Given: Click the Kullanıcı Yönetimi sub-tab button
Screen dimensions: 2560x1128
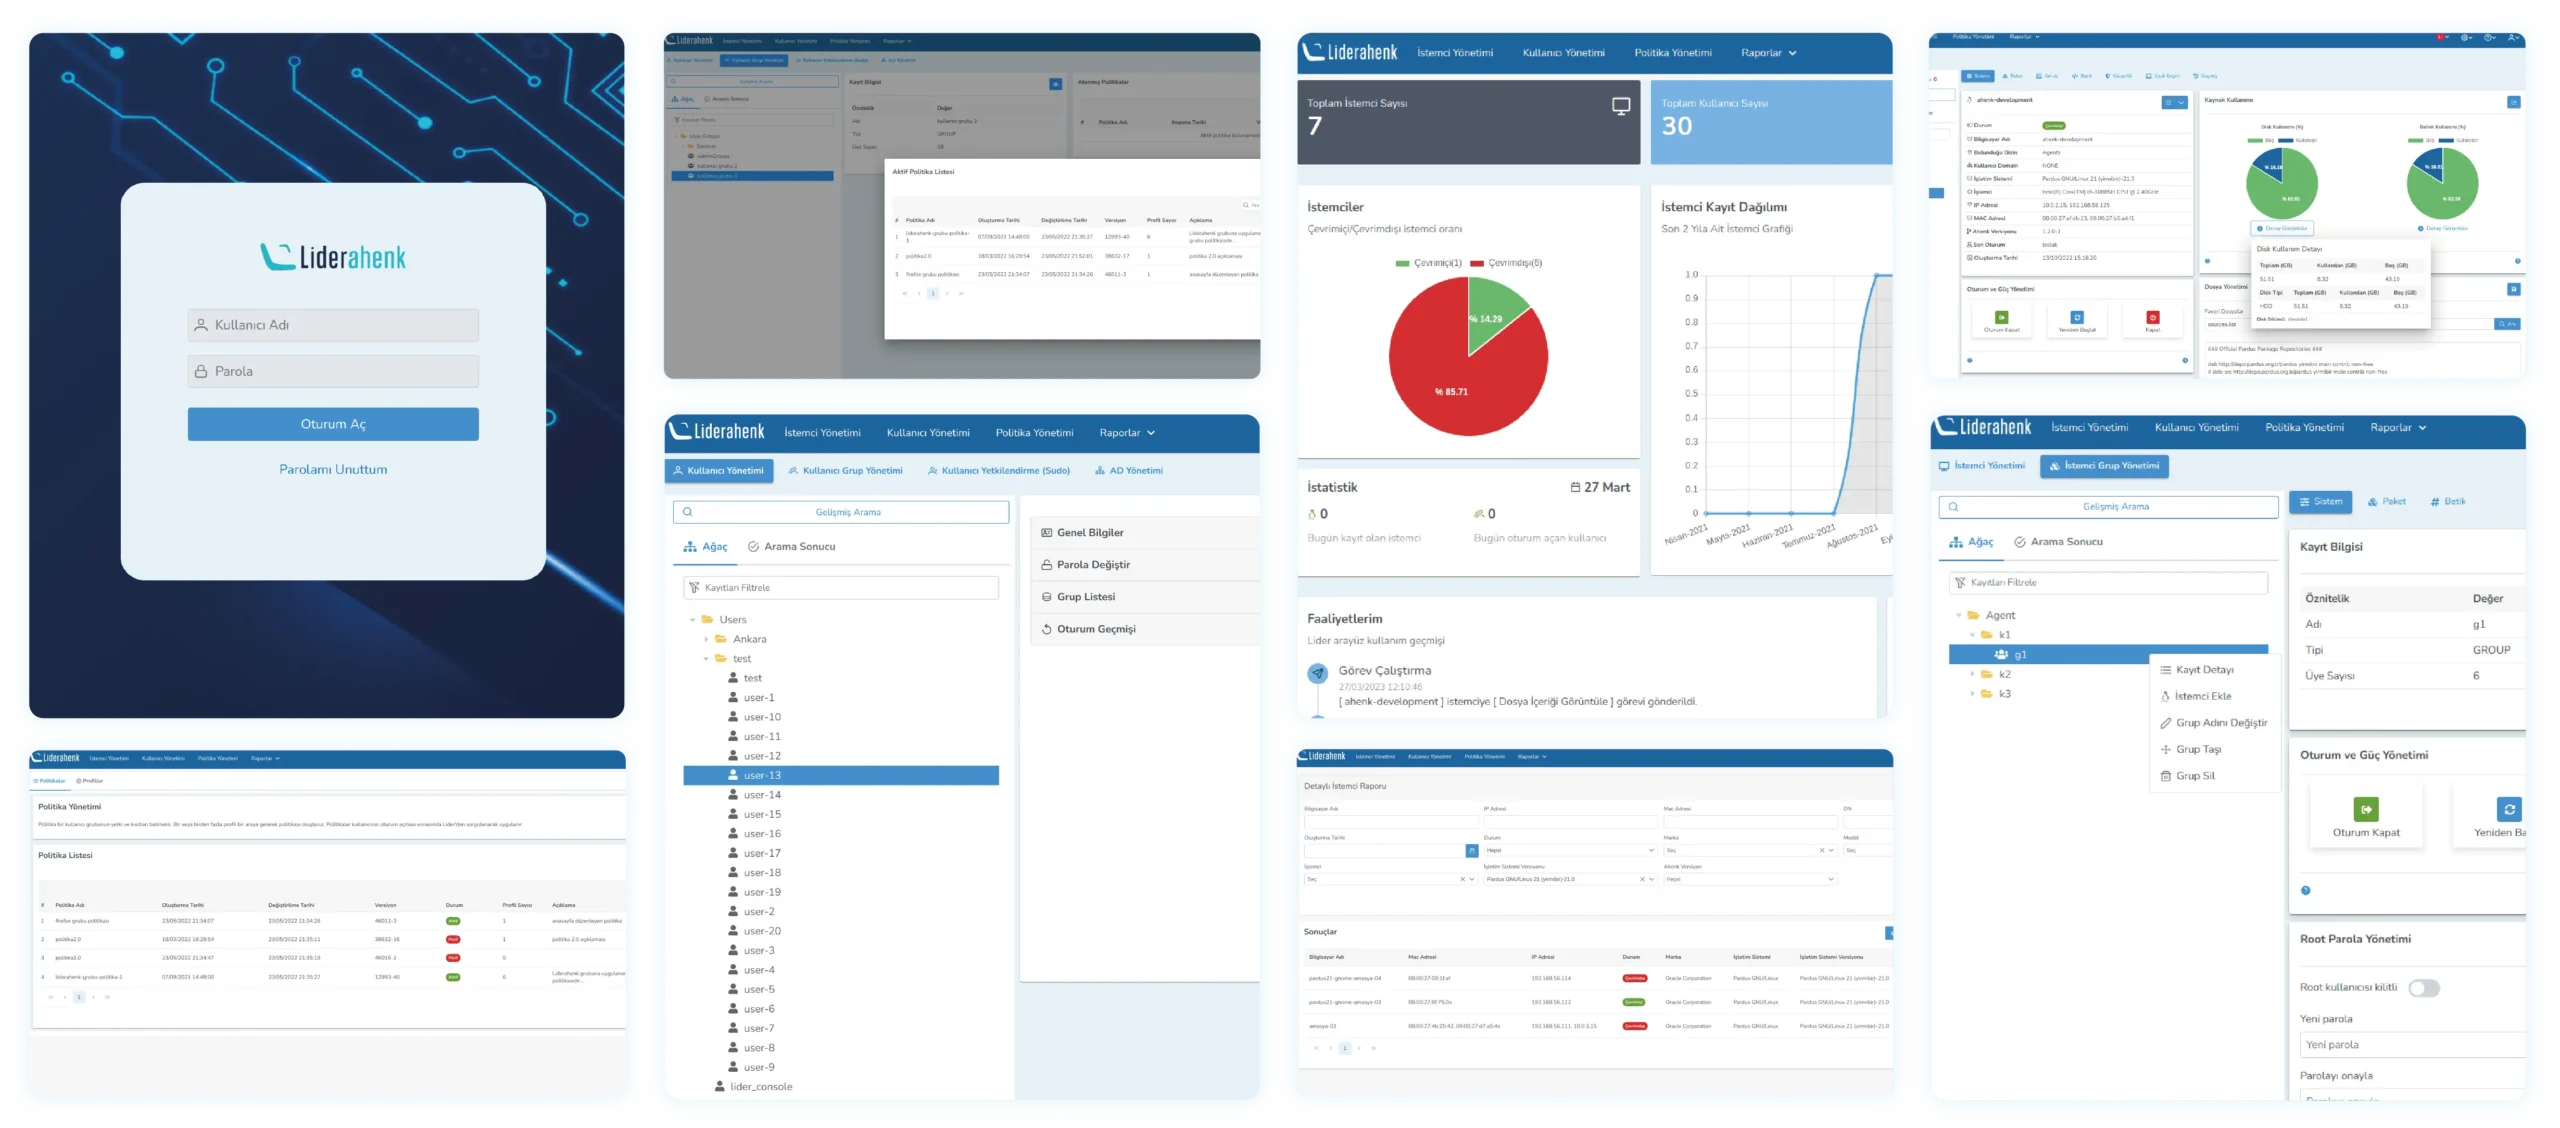Looking at the screenshot, I should [719, 471].
